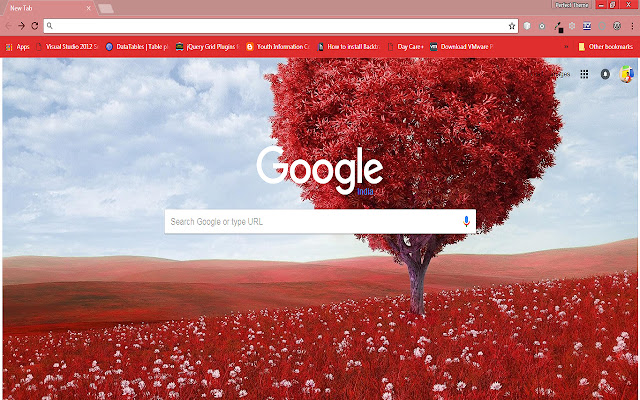This screenshot has height=400, width=640.
Task: Click the Google logo
Action: tap(320, 170)
